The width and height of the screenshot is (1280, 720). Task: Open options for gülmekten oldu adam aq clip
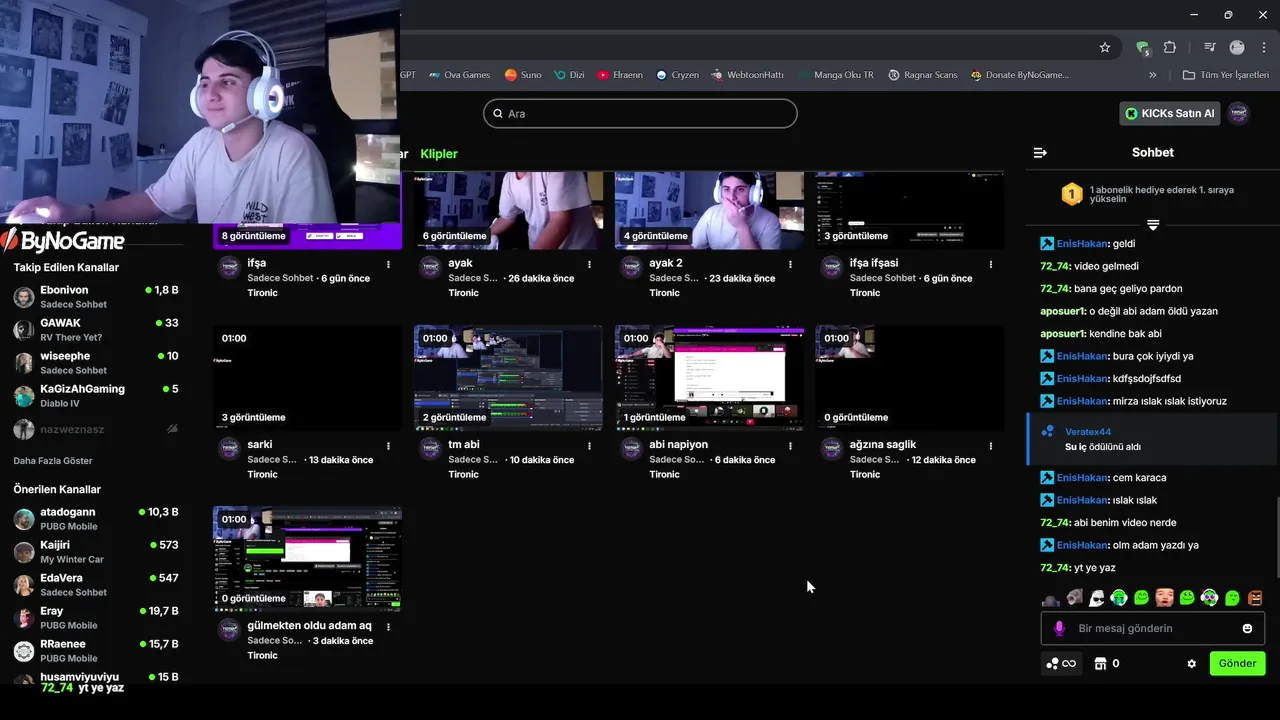click(x=388, y=627)
